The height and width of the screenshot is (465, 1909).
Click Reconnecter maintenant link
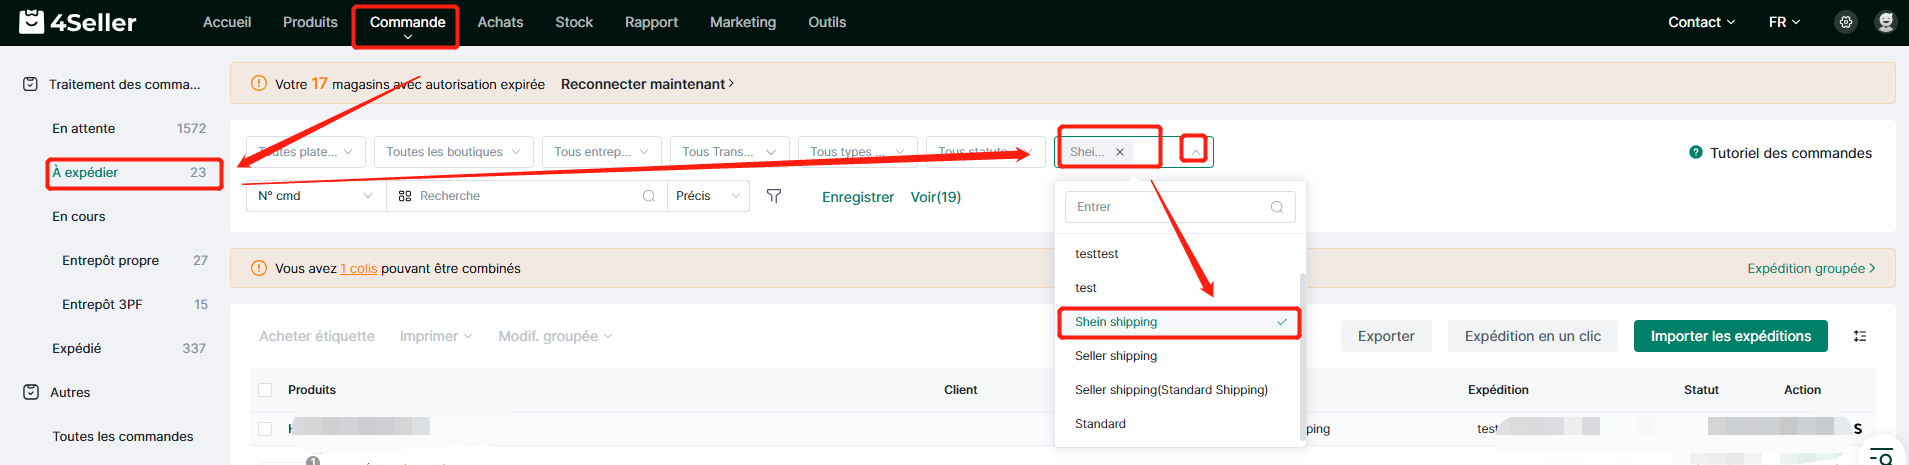point(647,84)
